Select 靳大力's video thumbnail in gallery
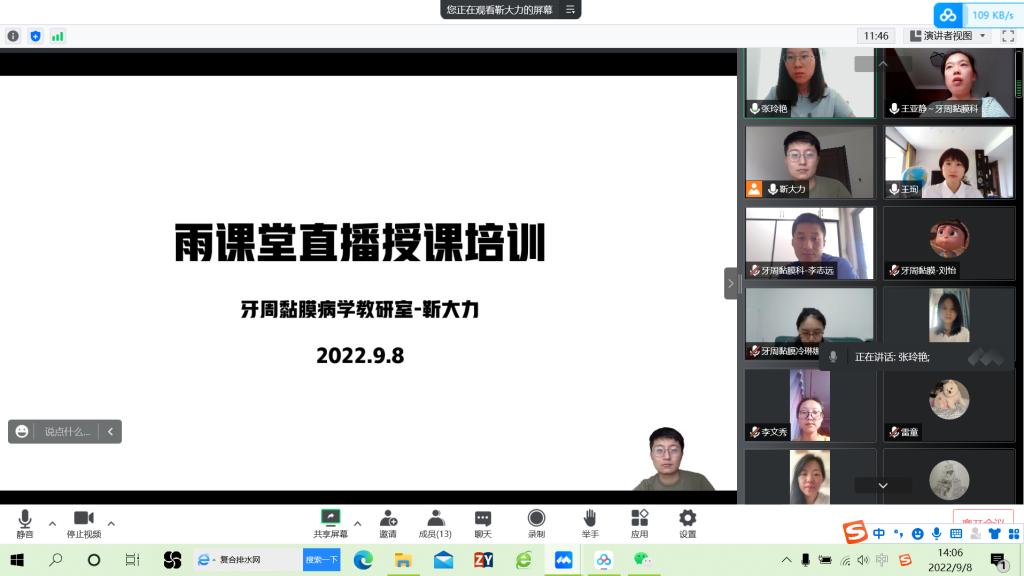This screenshot has height=576, width=1024. [x=809, y=161]
